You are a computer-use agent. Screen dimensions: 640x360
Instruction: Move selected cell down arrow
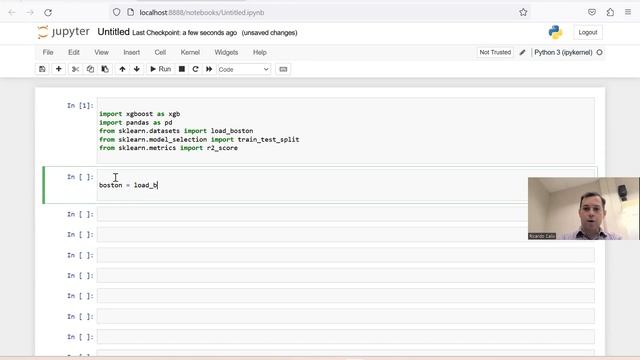[x=137, y=69]
